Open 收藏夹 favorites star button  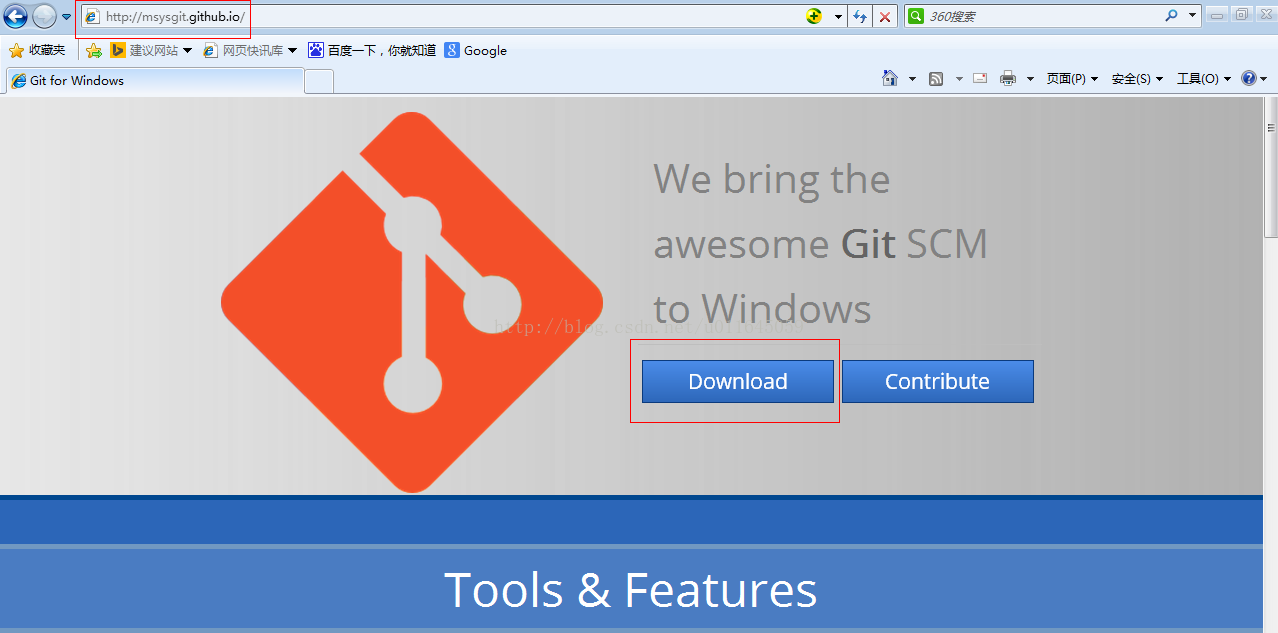click(37, 50)
